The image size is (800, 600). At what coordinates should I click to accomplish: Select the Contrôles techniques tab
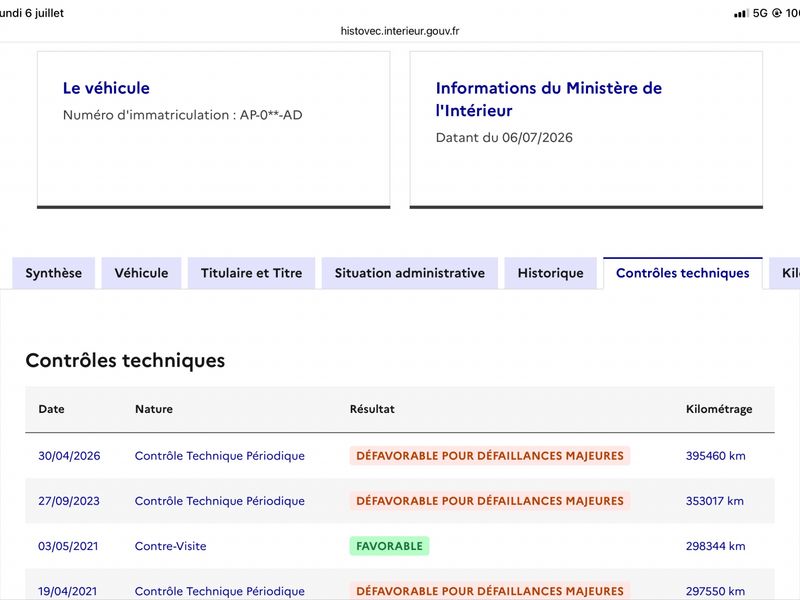pos(683,273)
